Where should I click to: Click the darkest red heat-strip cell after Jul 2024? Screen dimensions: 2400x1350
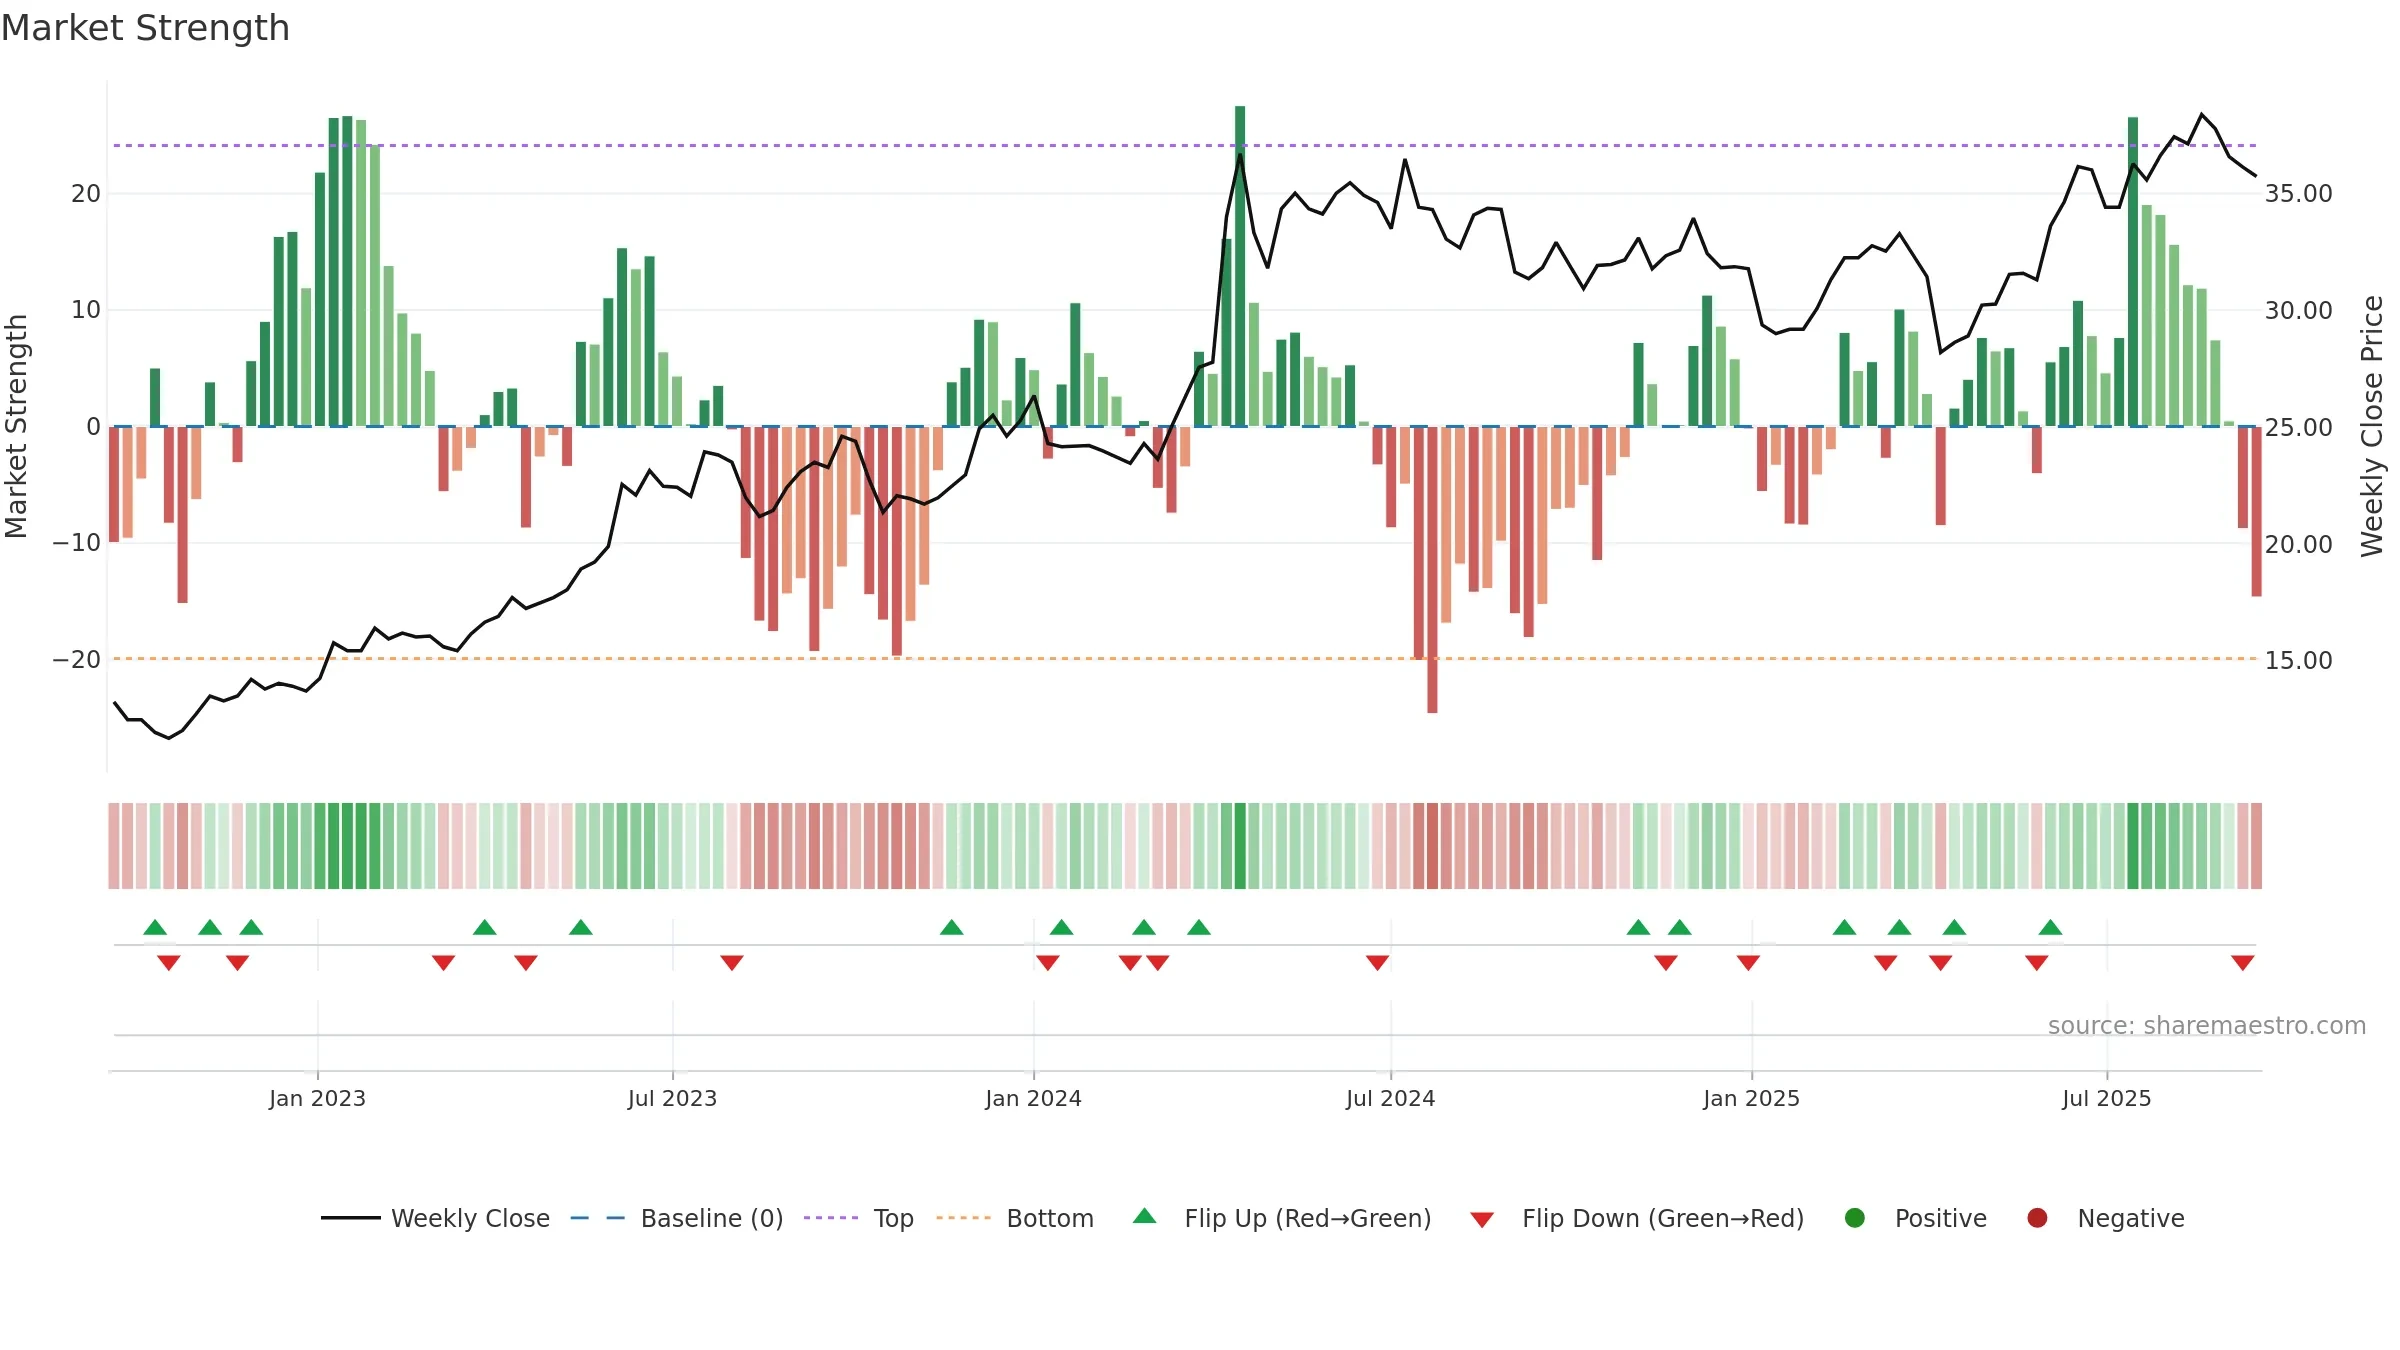(x=1432, y=846)
